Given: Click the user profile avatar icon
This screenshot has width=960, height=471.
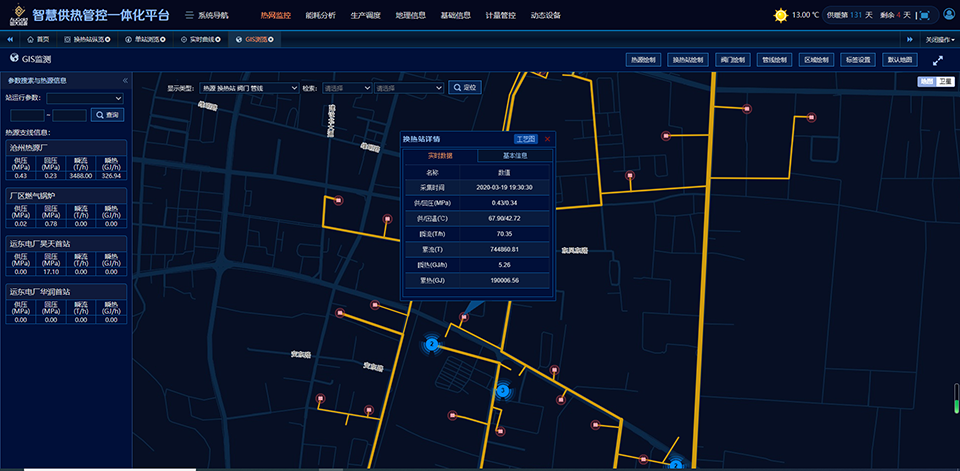Looking at the screenshot, I should click(x=947, y=15).
